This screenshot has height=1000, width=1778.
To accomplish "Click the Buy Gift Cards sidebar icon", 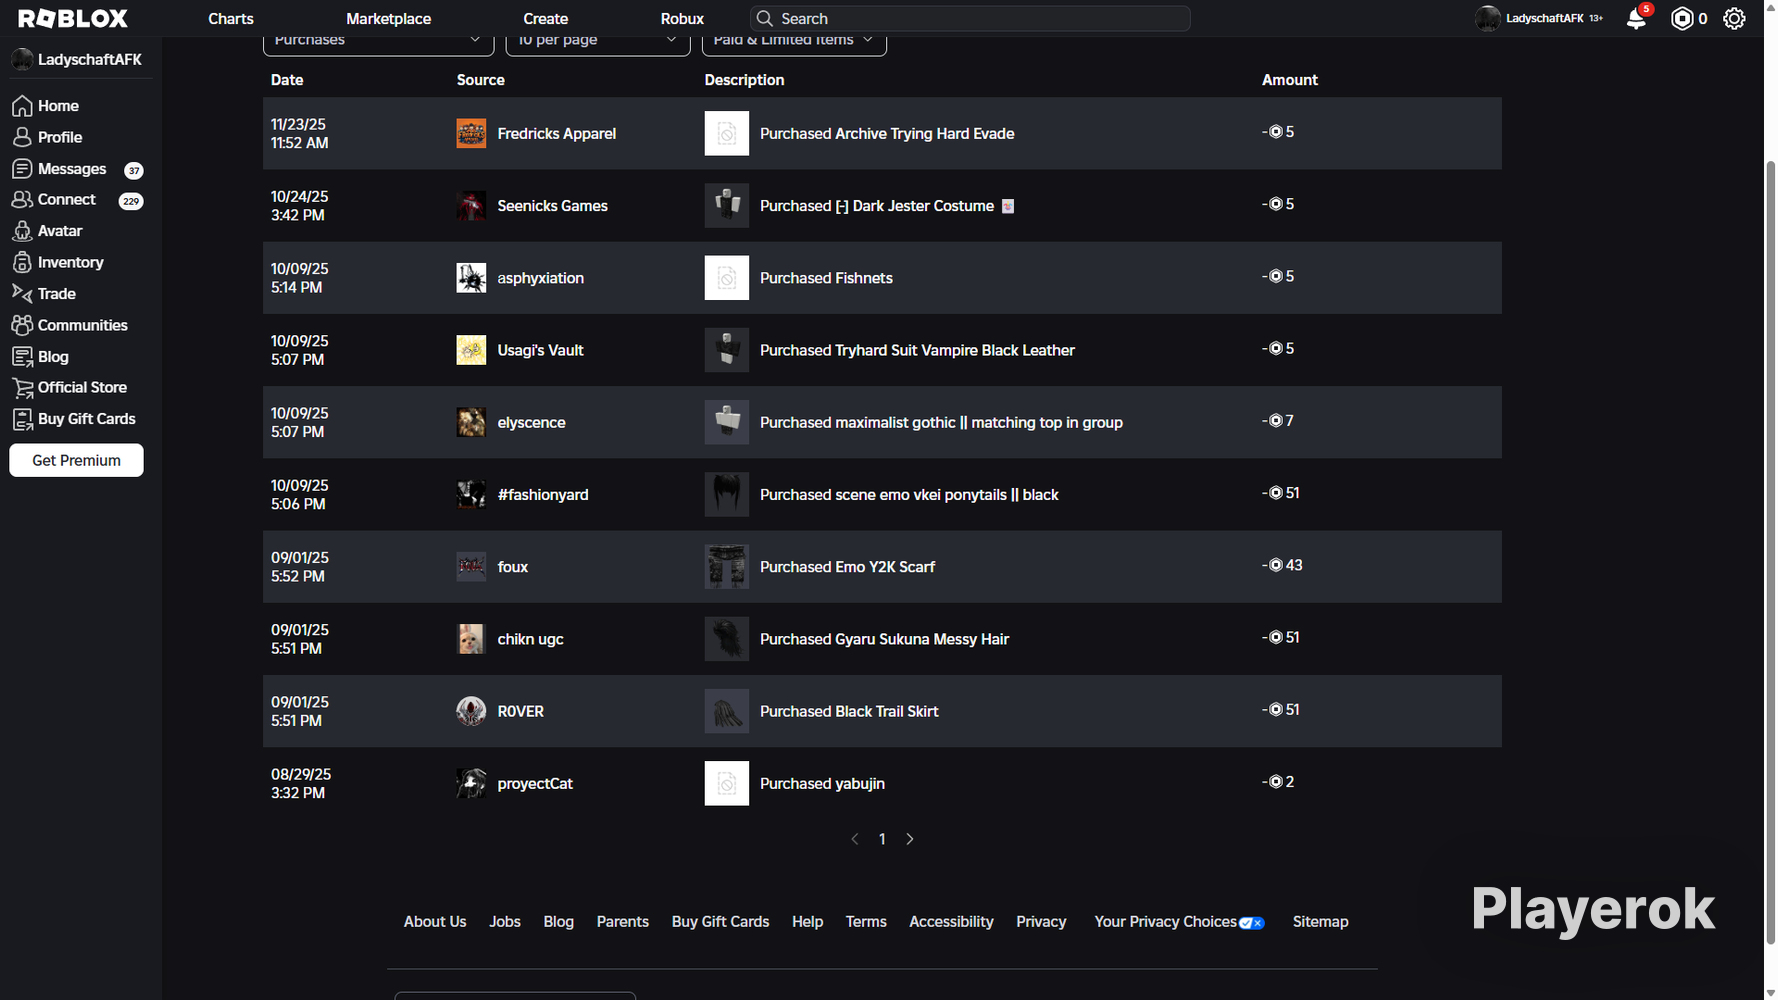I will 22,419.
